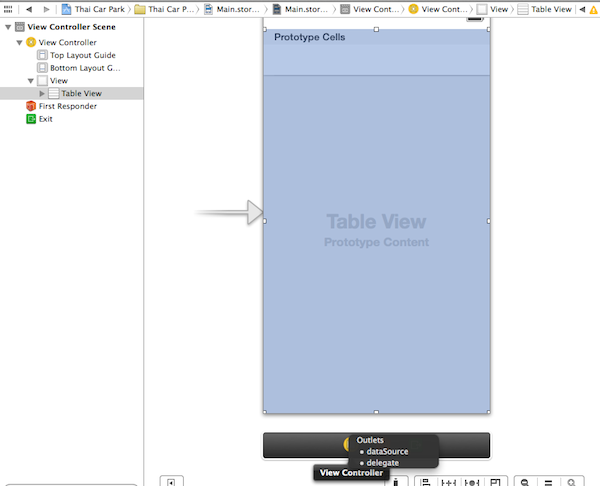Click the initial view controller entry arrow

click(230, 212)
